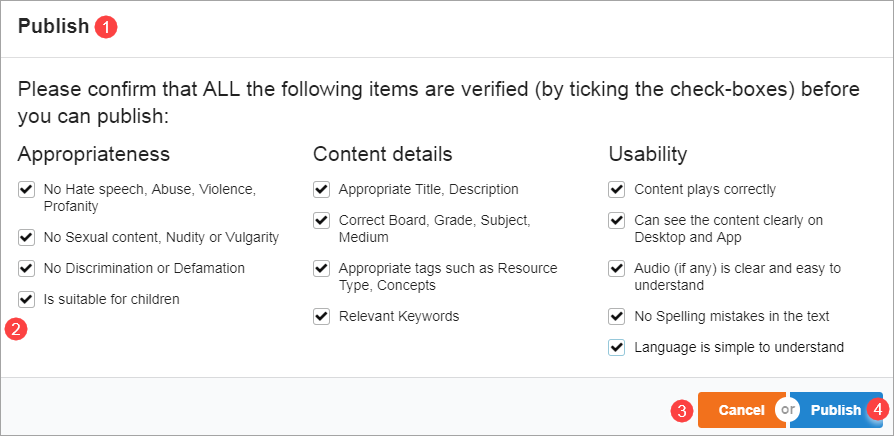Toggle No Sexual content, Nudity checkbox
894x436 pixels.
pos(26,238)
